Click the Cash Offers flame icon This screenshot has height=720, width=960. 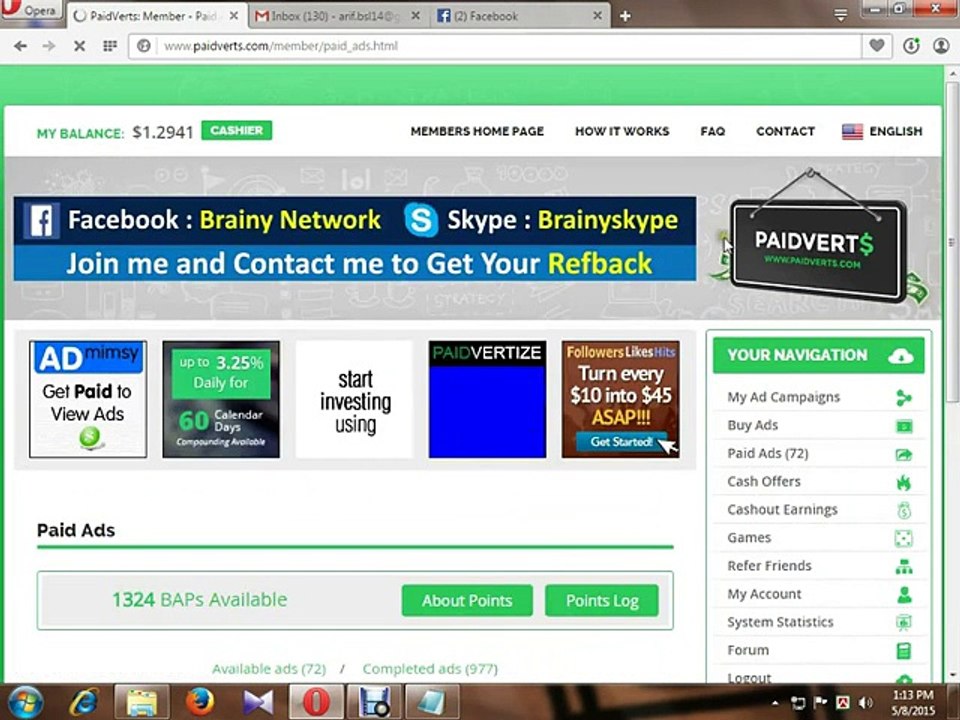click(904, 482)
